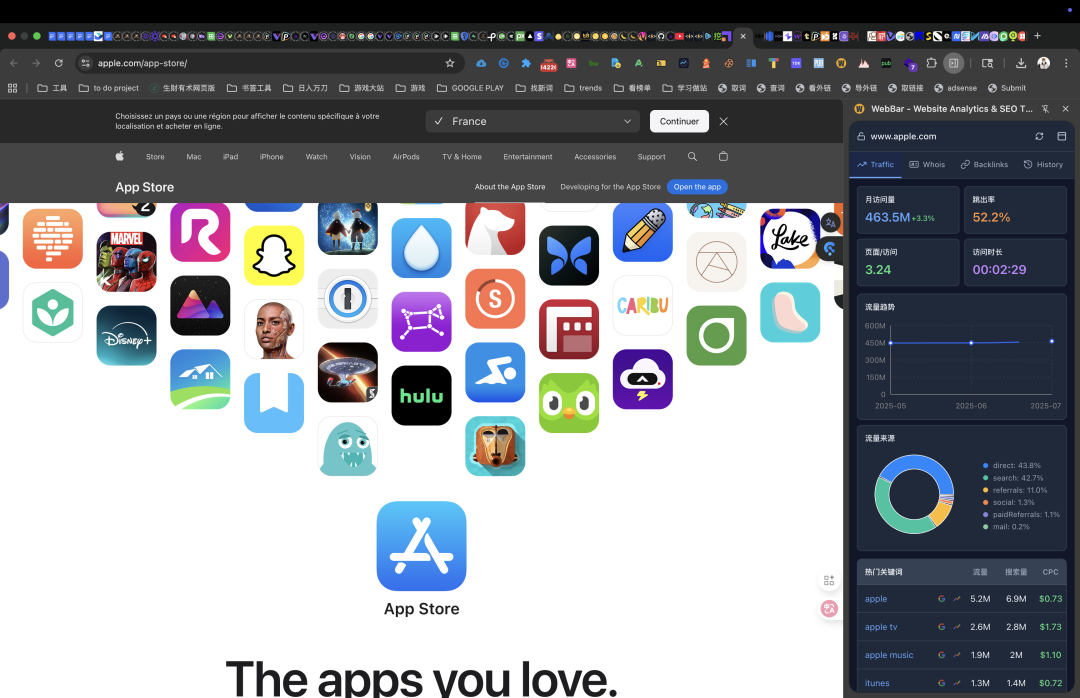Click the Duolingo owl app icon
The width and height of the screenshot is (1080, 698).
click(569, 403)
